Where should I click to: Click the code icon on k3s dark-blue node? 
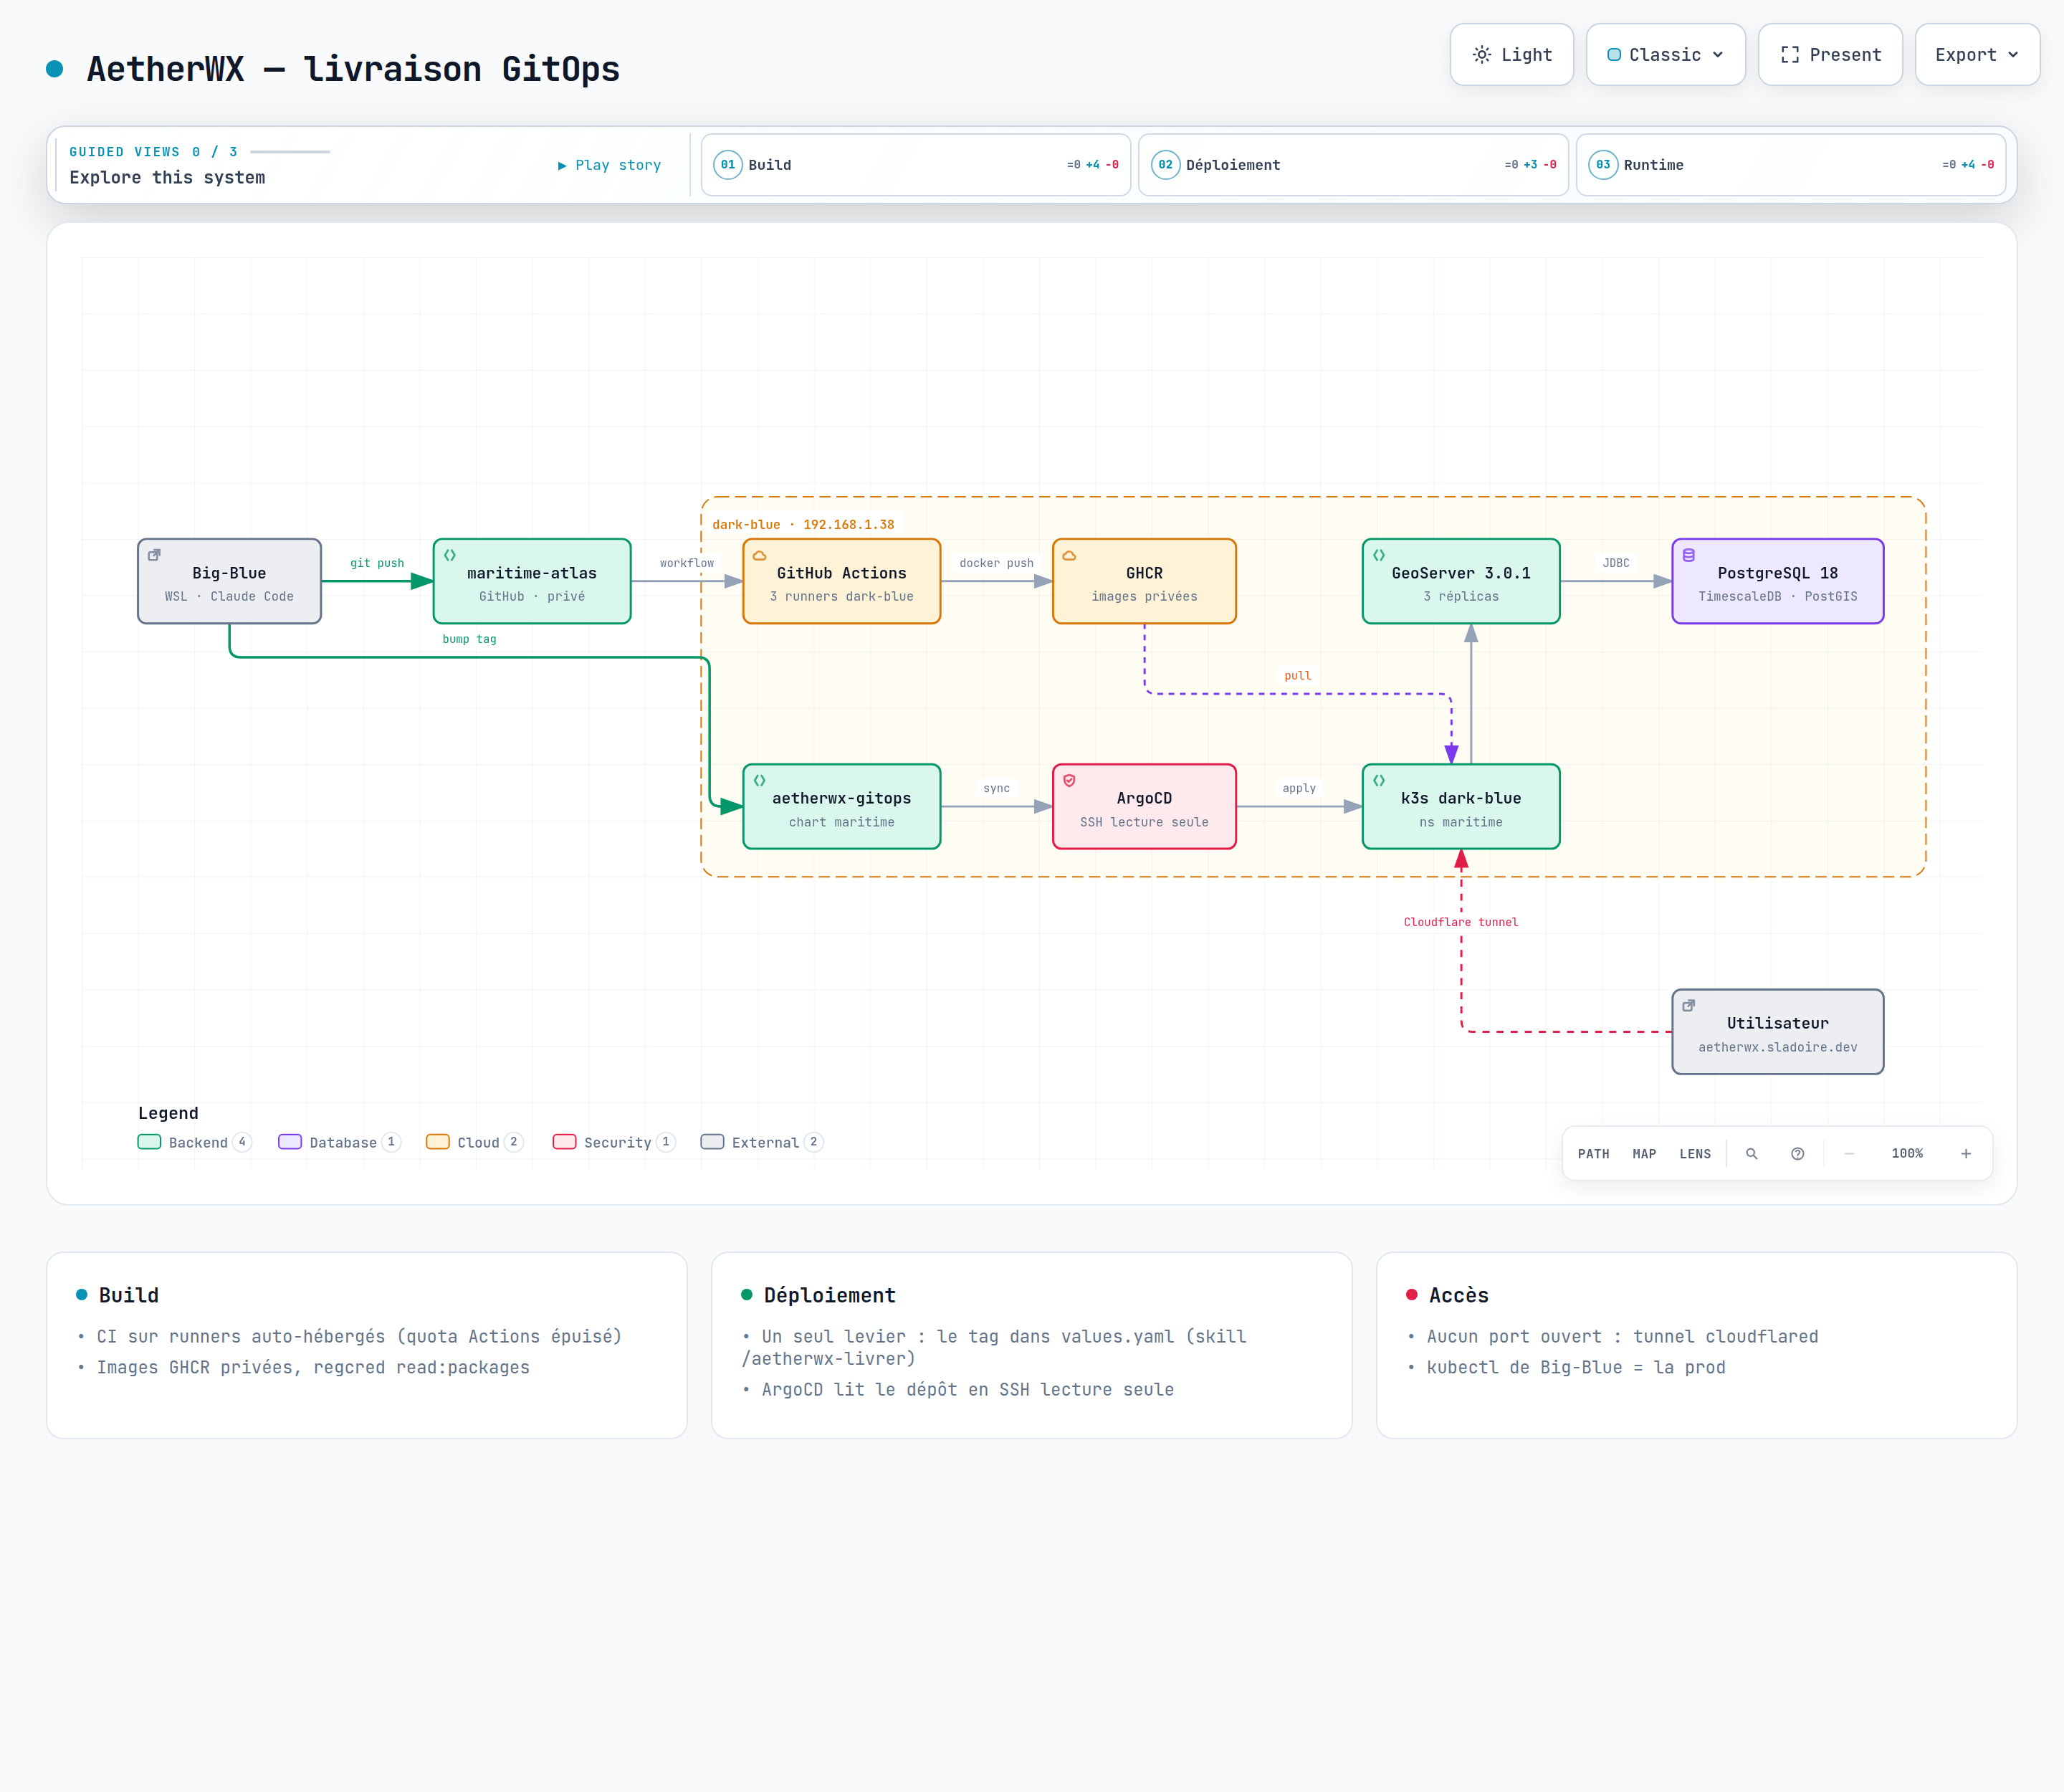point(1379,780)
